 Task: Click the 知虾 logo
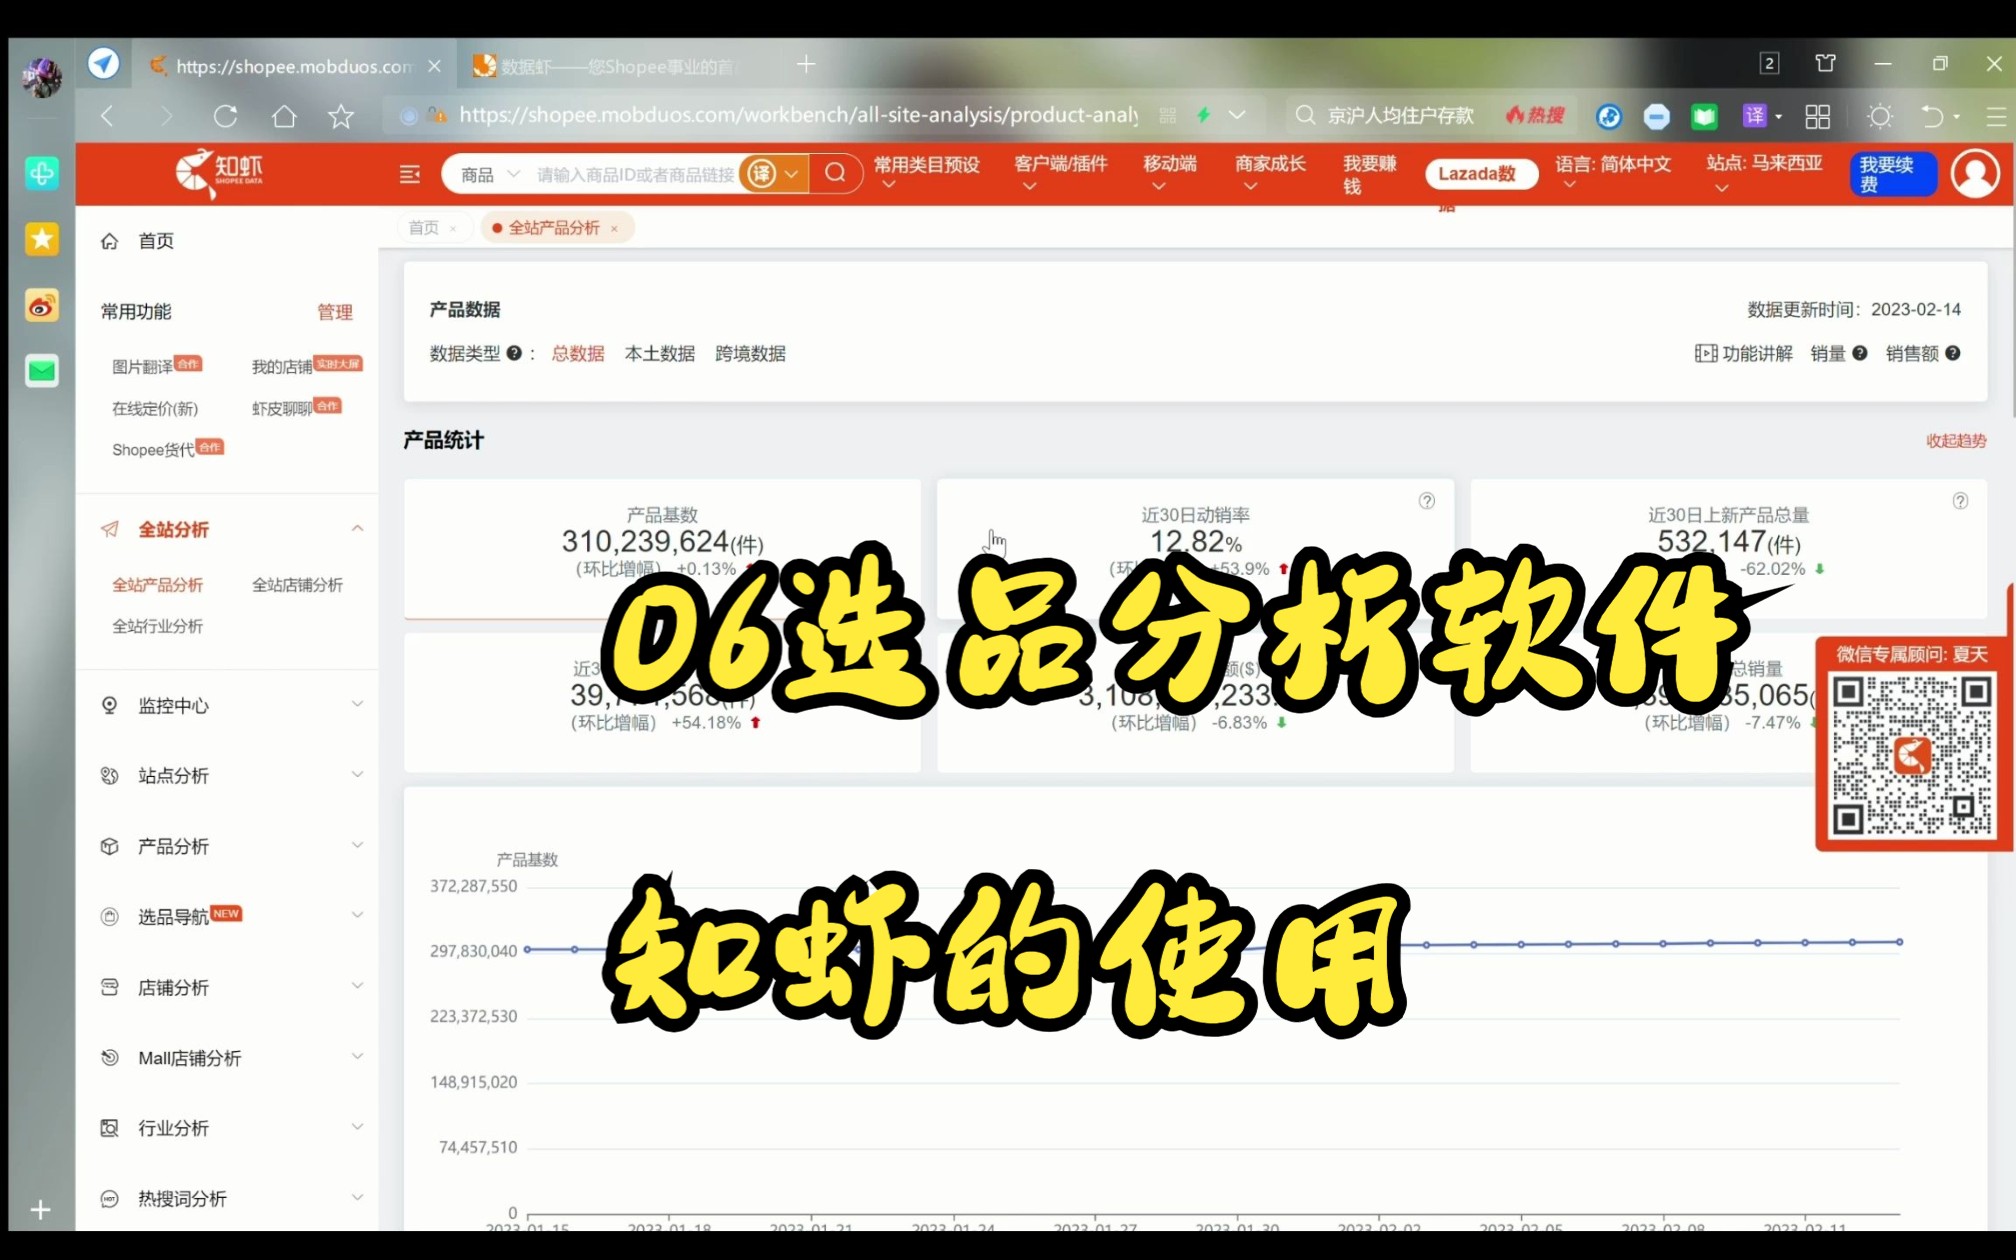coord(220,172)
